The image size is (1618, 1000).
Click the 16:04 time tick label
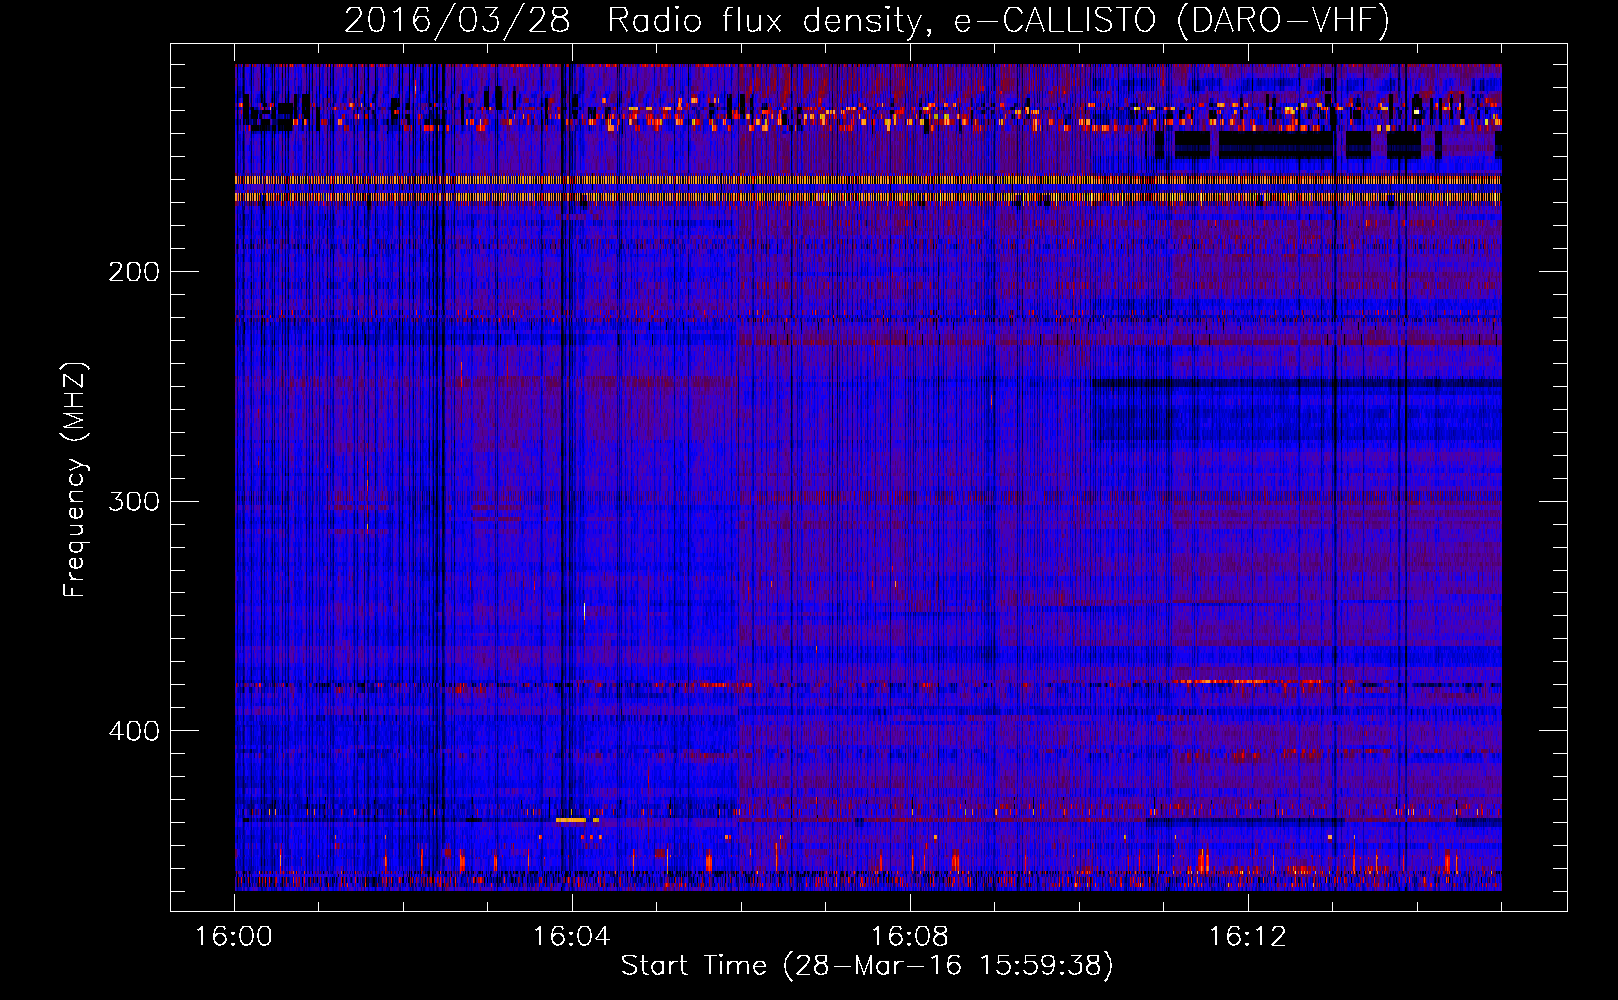[572, 937]
